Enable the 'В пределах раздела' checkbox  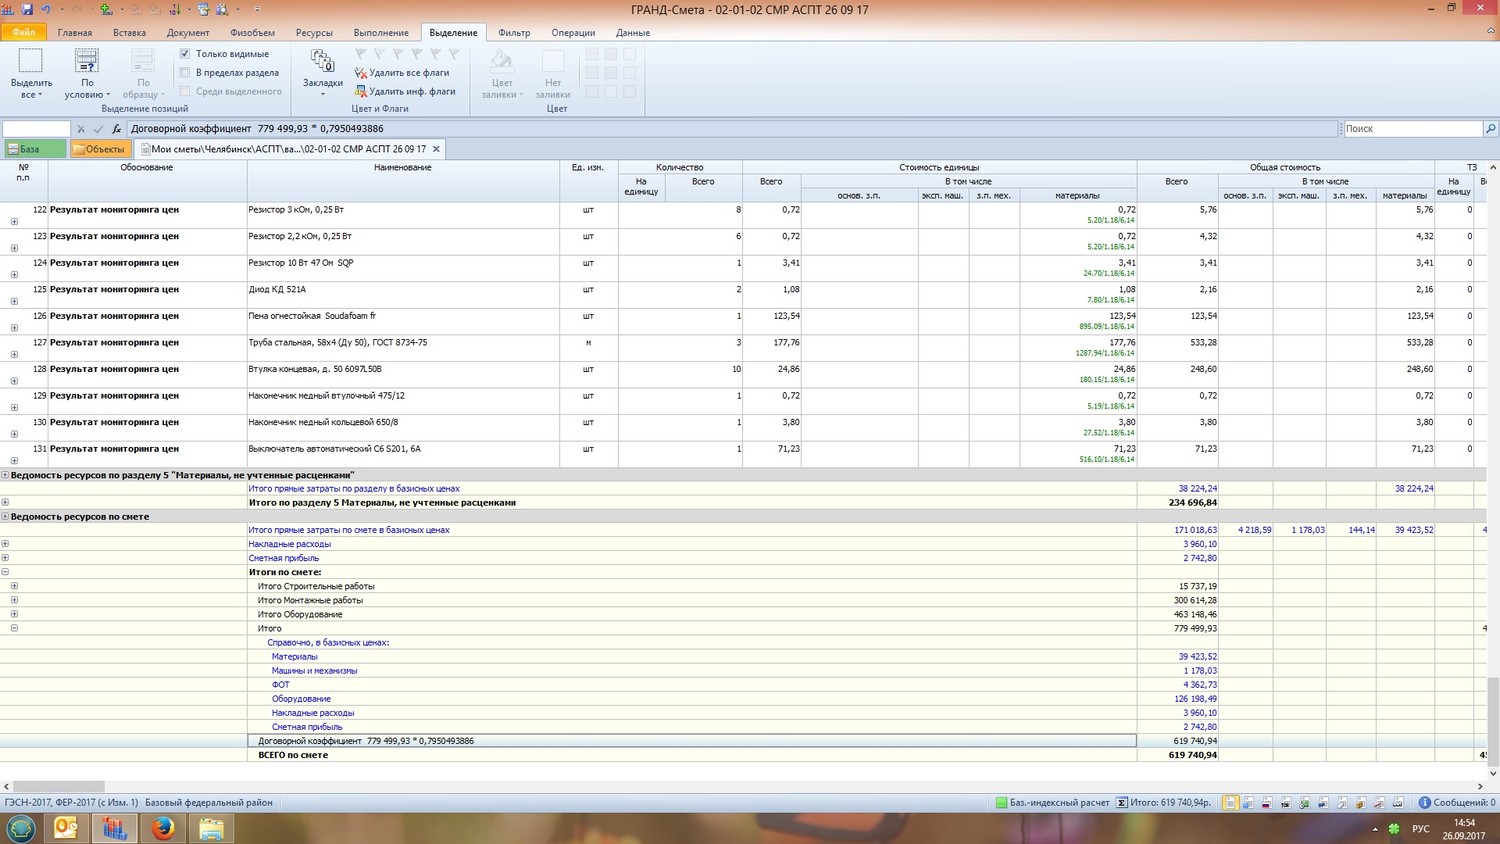coord(185,73)
